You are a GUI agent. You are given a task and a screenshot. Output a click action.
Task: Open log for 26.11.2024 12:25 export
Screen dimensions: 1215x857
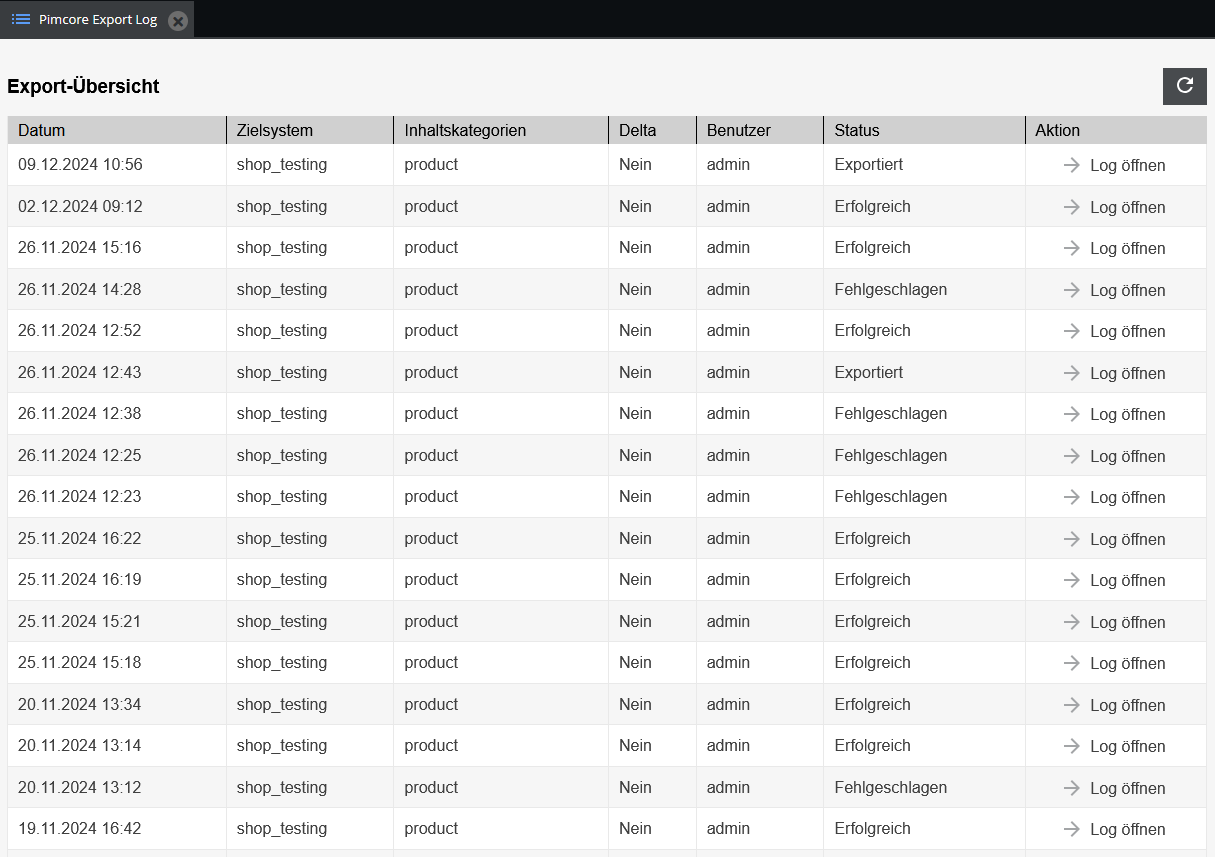coord(1114,456)
